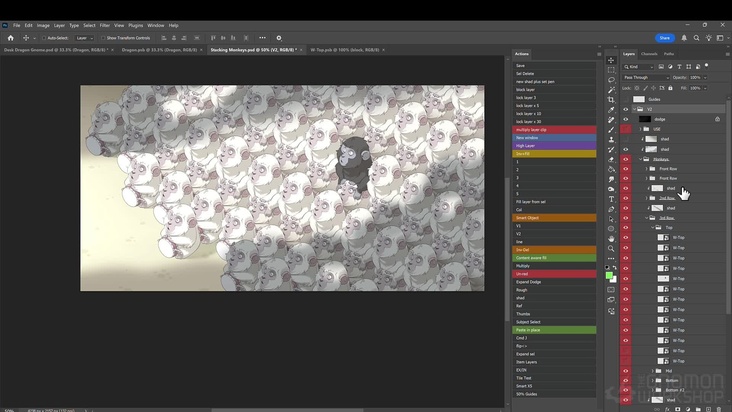Click the green foreground color swatch
The height and width of the screenshot is (412, 732).
[610, 275]
